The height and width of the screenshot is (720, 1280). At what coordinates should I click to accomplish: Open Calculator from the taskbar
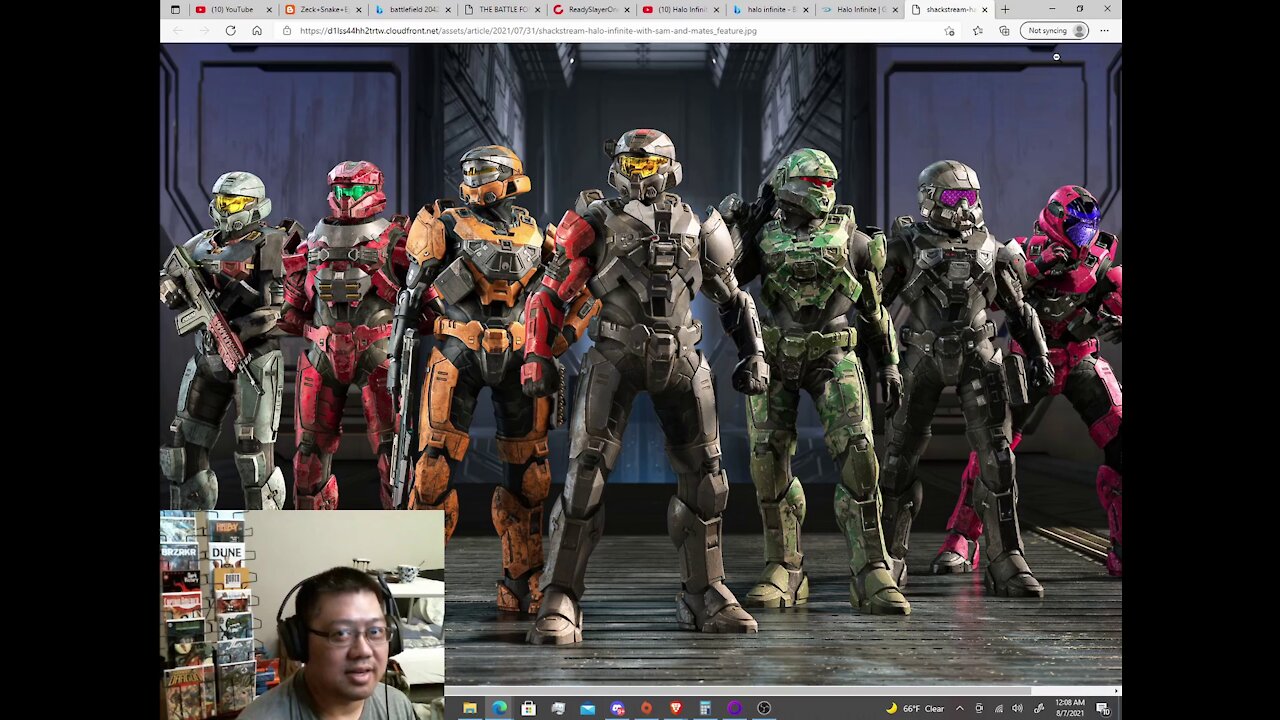pos(705,708)
